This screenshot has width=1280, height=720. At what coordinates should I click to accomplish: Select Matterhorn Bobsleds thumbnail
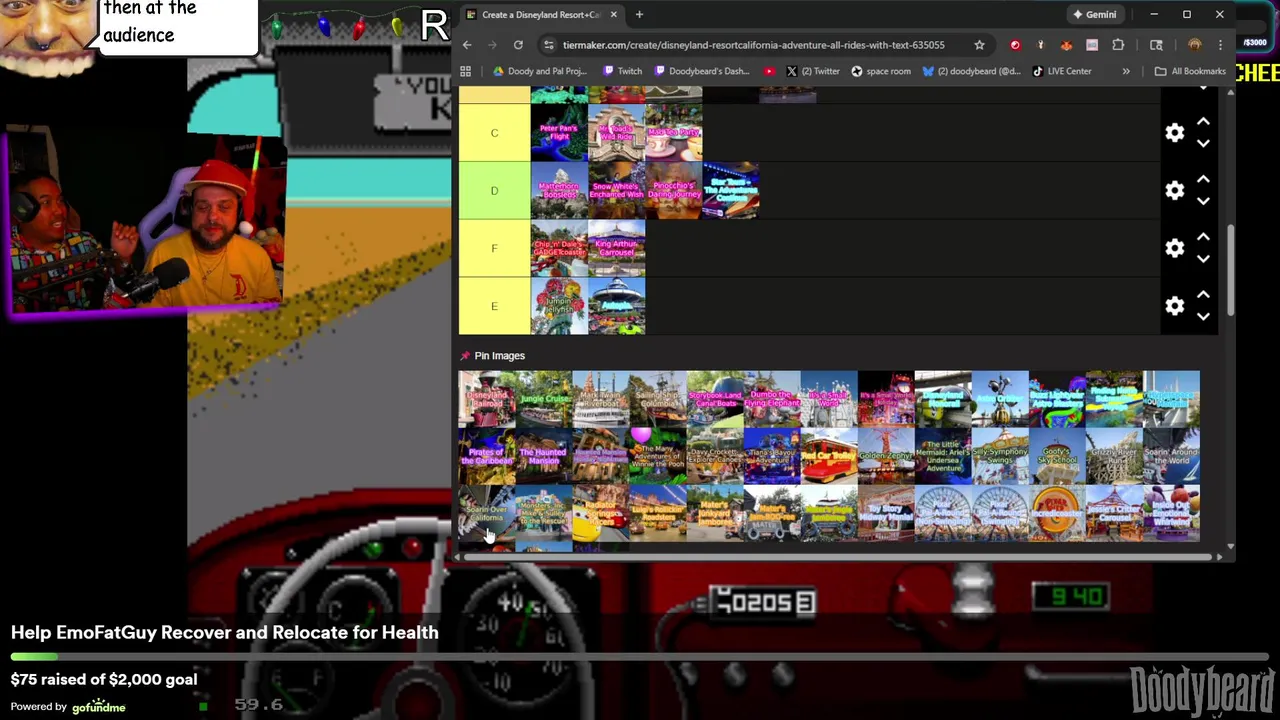(559, 191)
